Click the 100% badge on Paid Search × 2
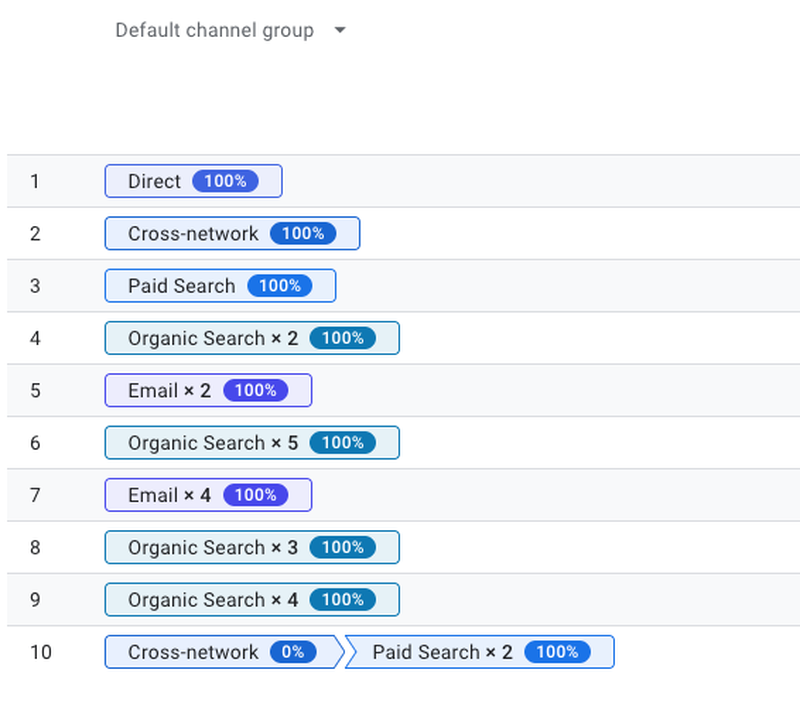Screen dimensions: 800x706 (557, 652)
